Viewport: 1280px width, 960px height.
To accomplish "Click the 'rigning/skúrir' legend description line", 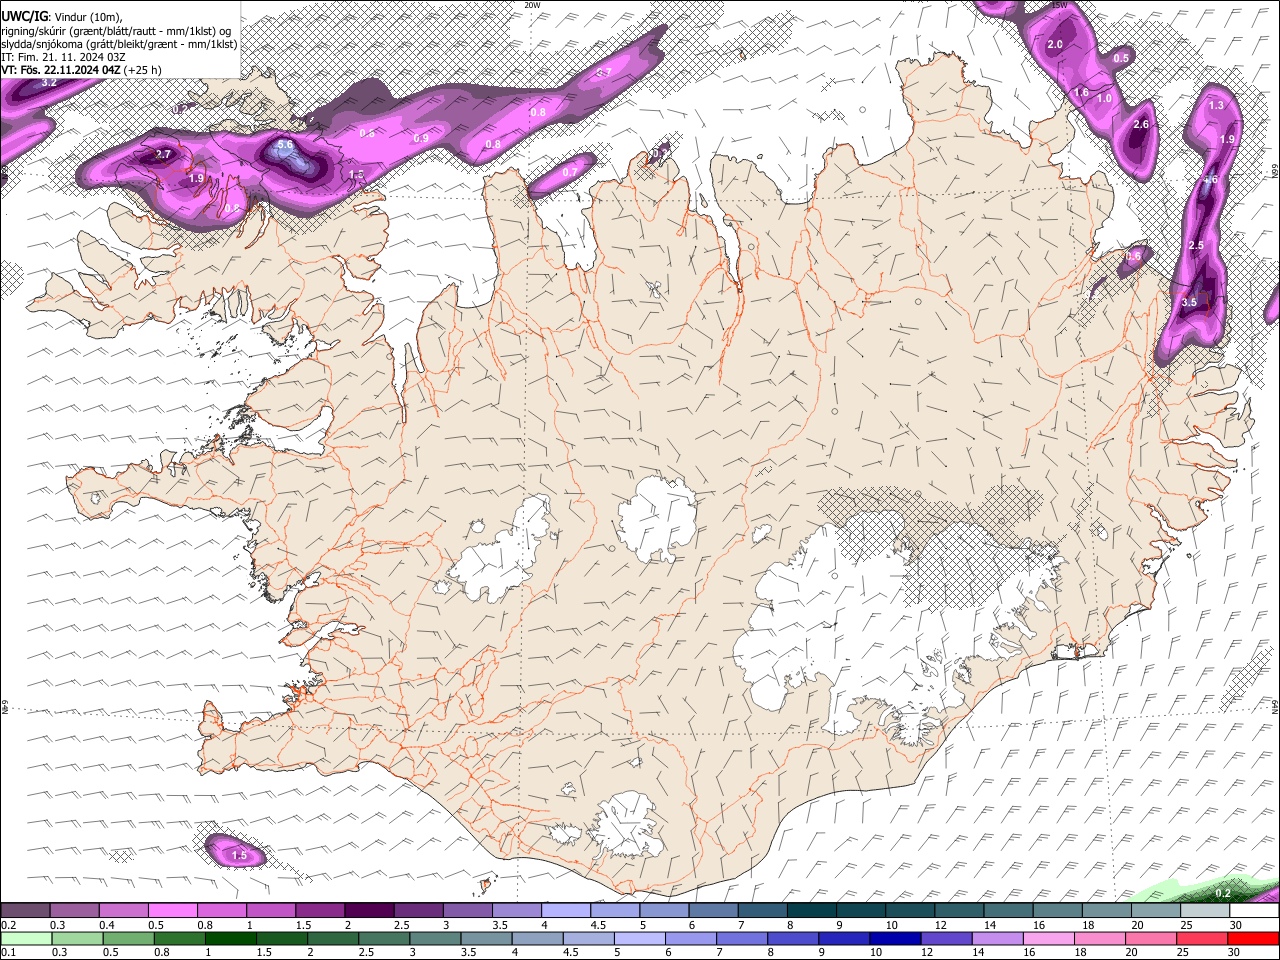I will click(x=116, y=30).
